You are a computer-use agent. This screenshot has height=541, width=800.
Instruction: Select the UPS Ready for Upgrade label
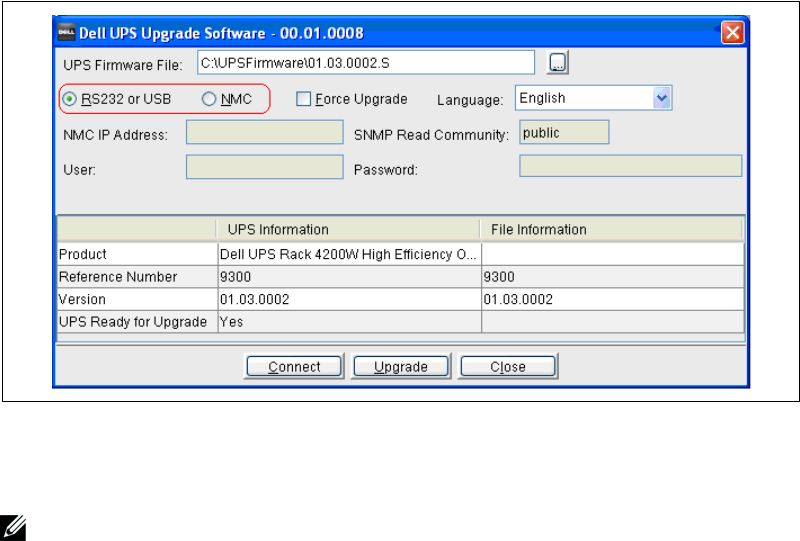pyautogui.click(x=133, y=322)
